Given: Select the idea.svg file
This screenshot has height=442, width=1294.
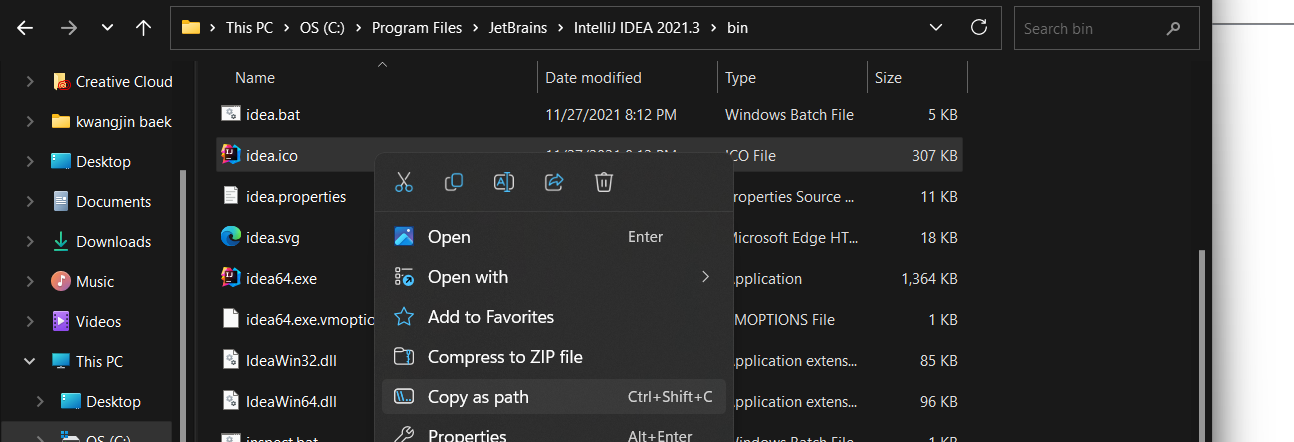Looking at the screenshot, I should [273, 237].
